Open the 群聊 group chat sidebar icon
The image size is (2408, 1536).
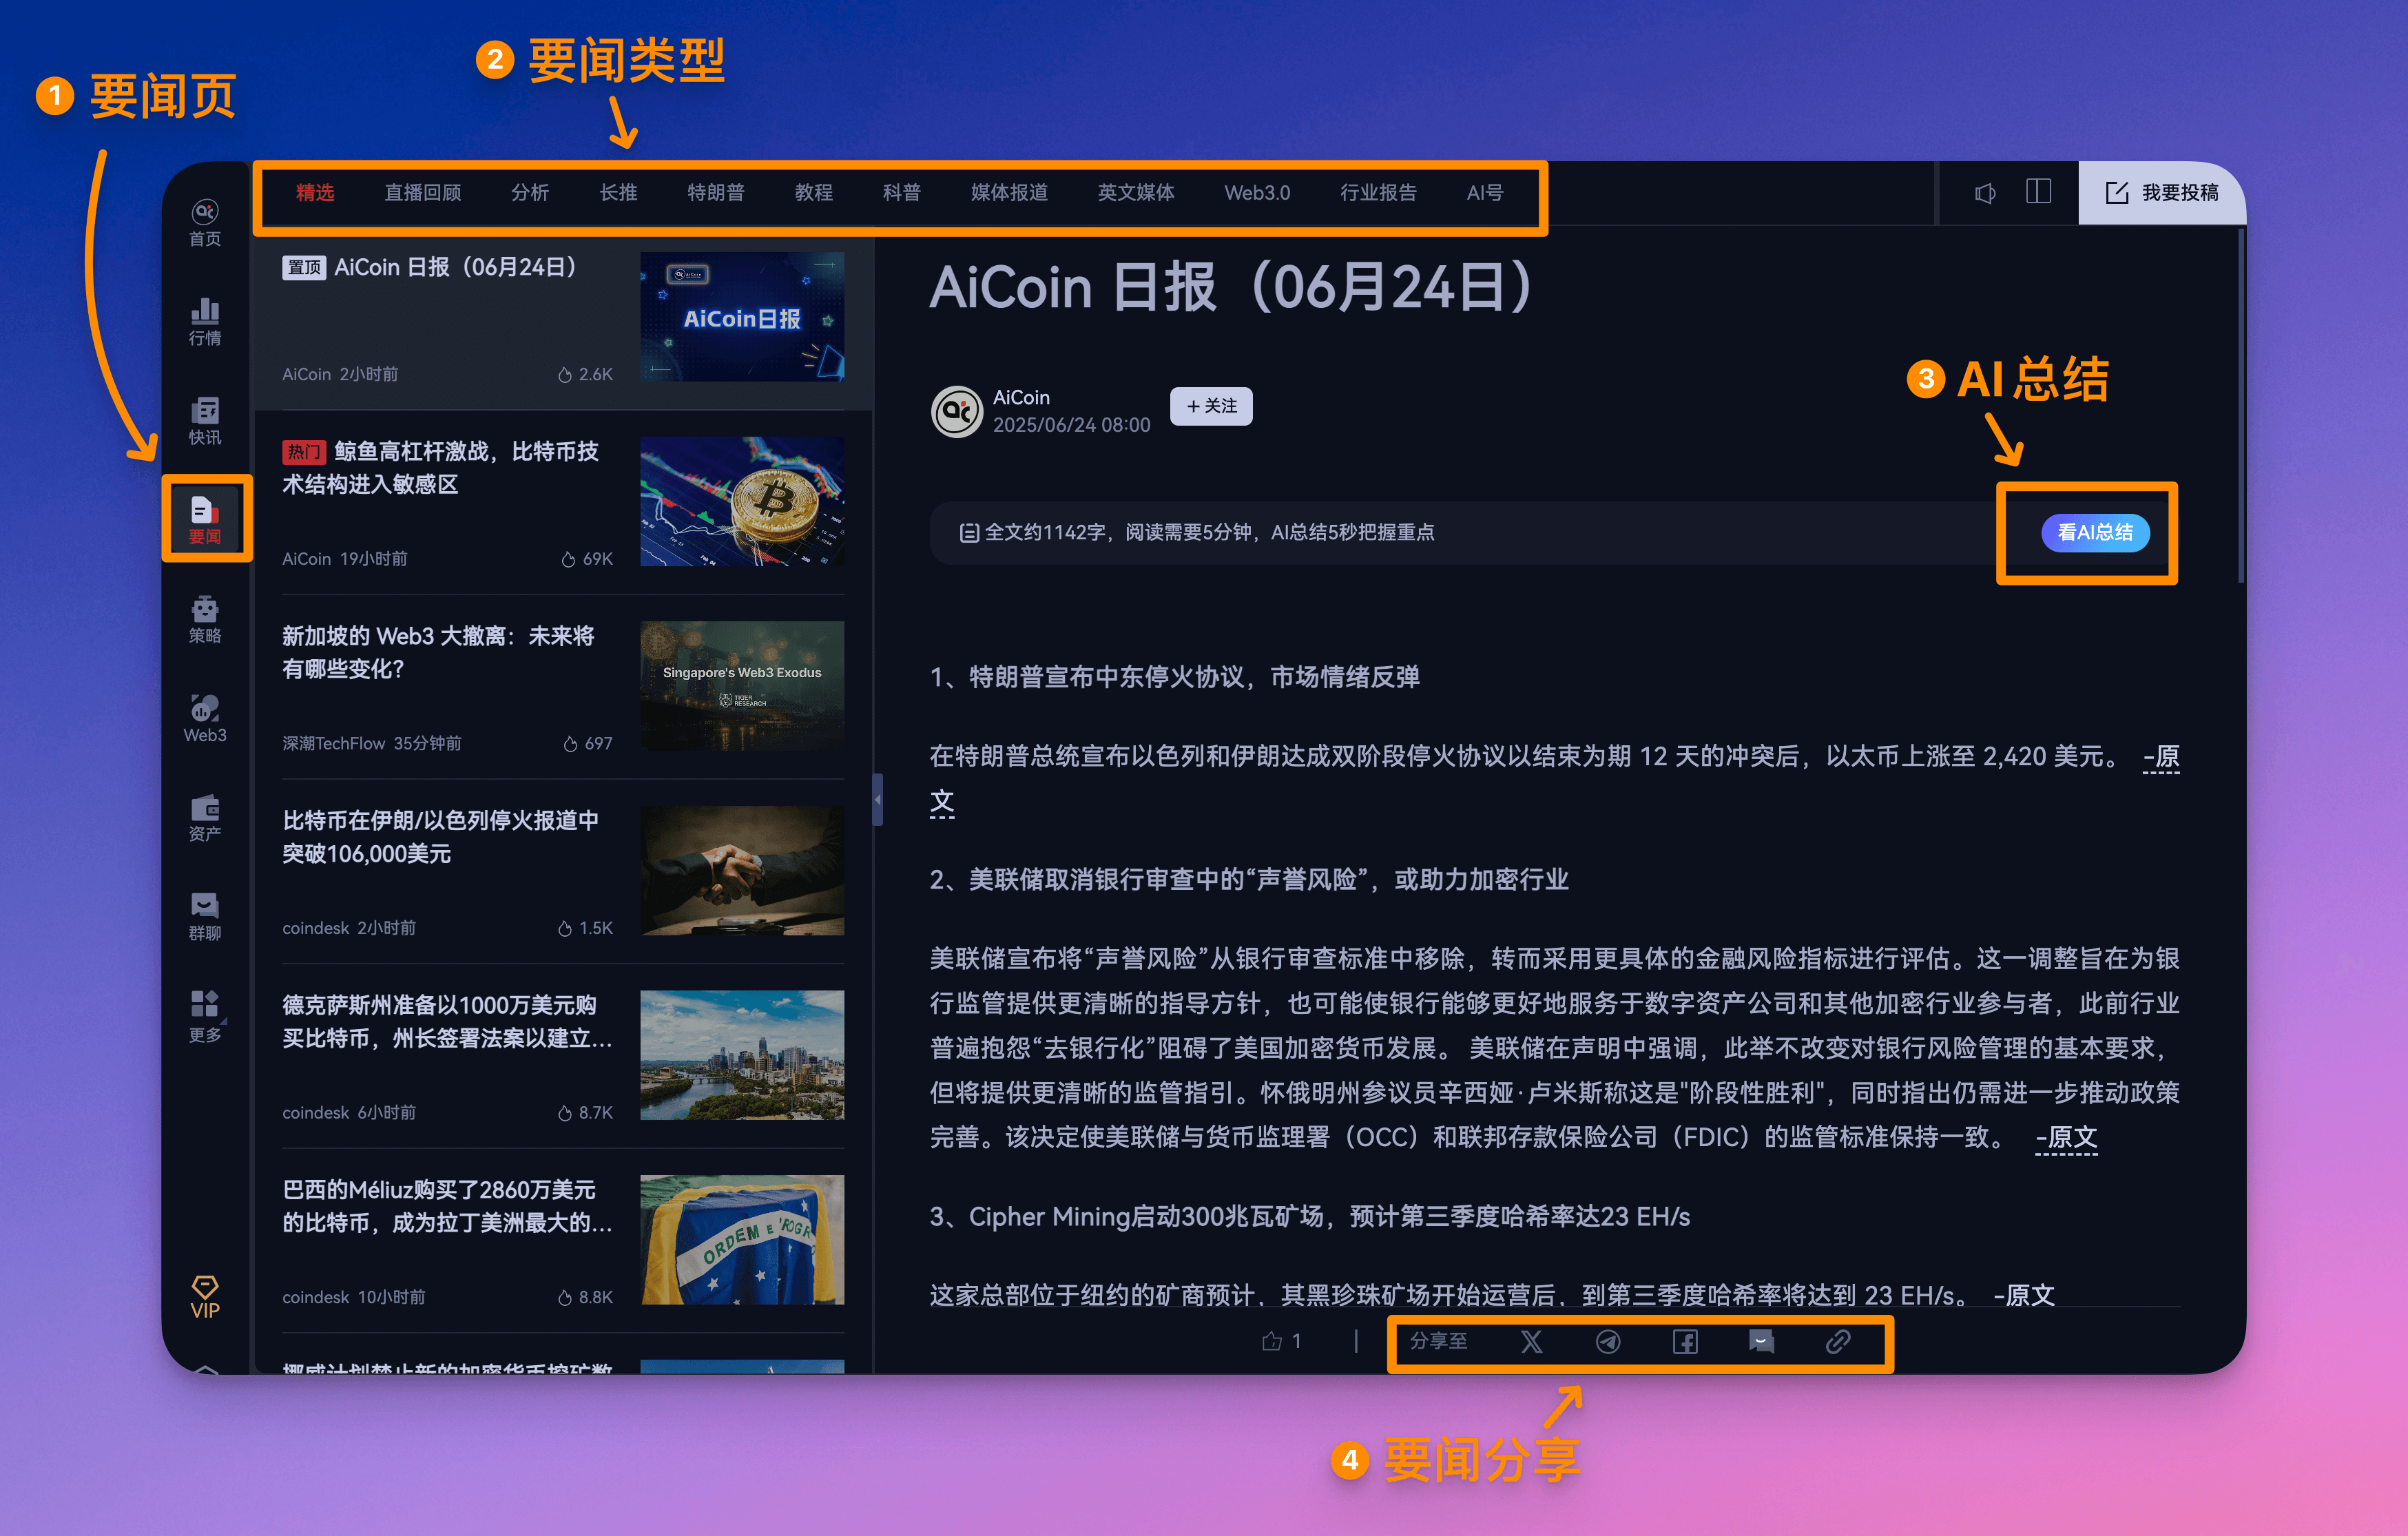click(x=205, y=916)
